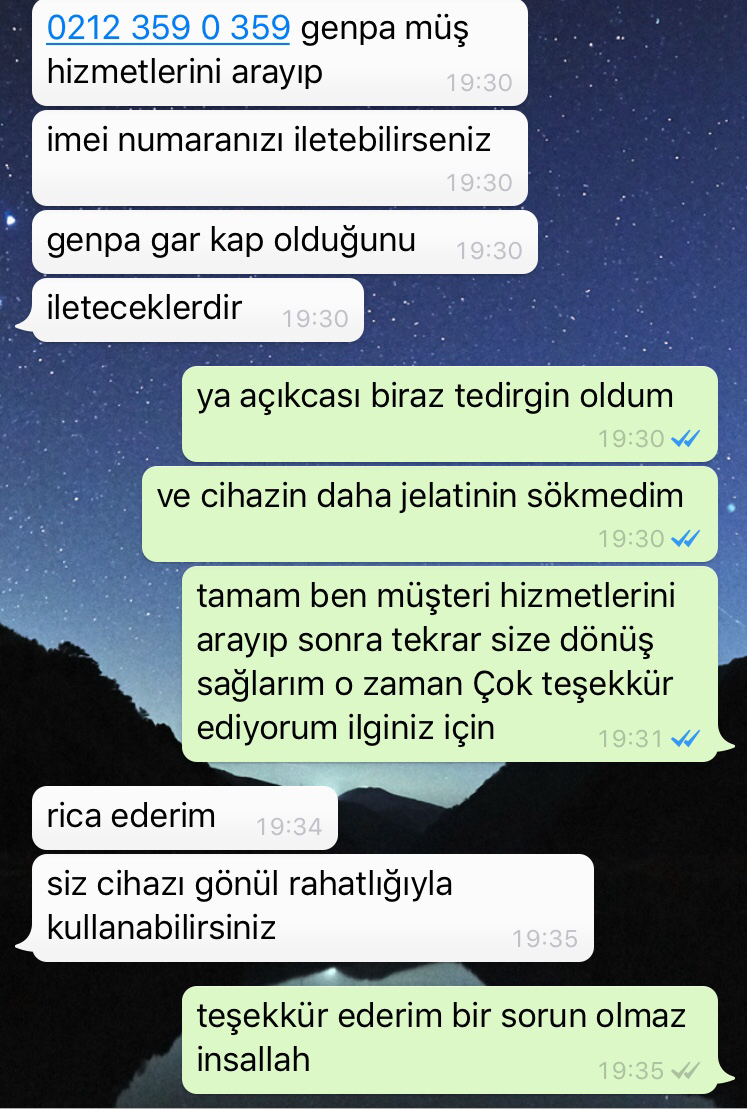Viewport: 747px width, 1109px height.
Task: Tap the blue read ticks next to 19:31
Action: pyautogui.click(x=685, y=739)
